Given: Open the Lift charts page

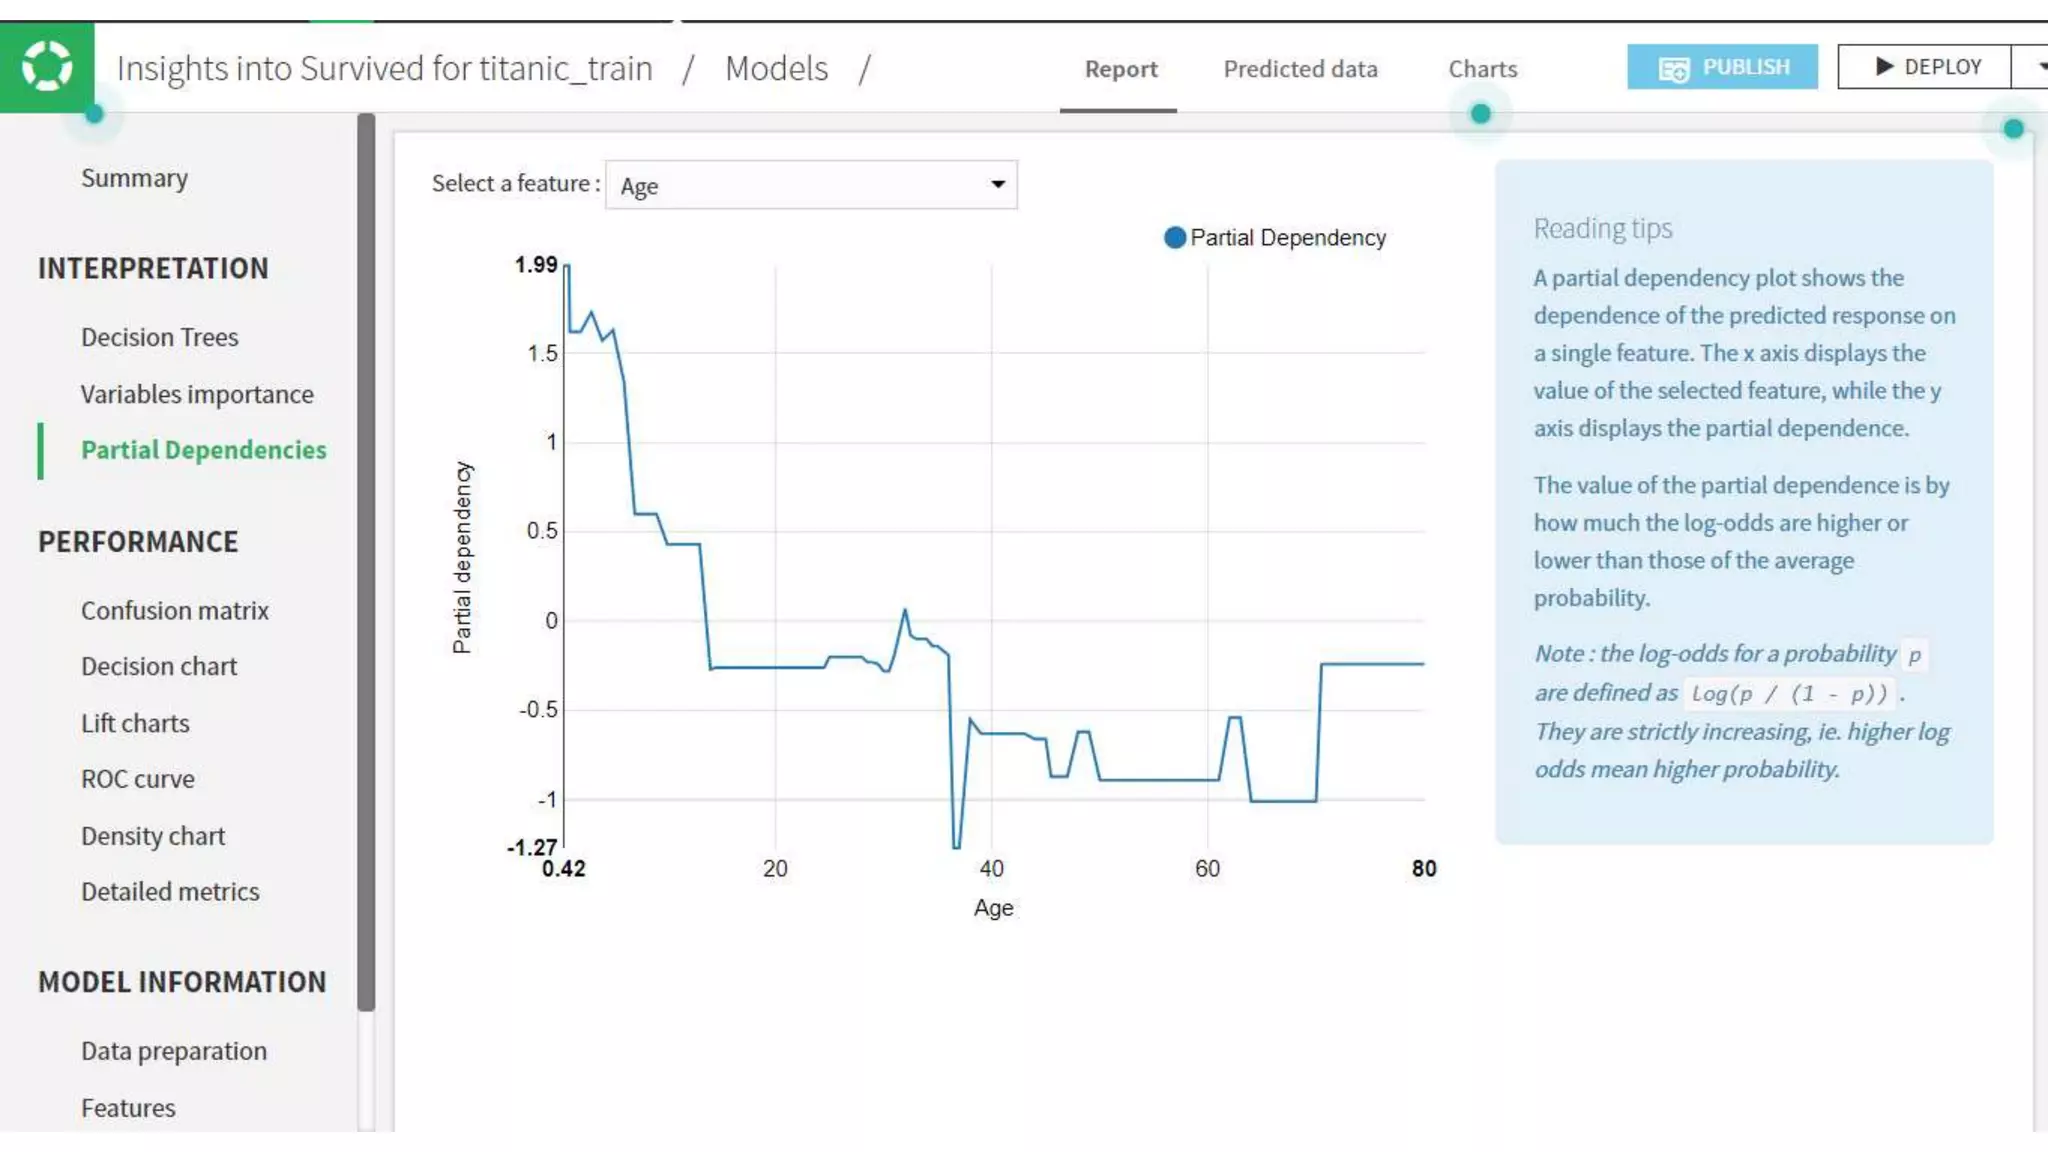Looking at the screenshot, I should pos(135,723).
